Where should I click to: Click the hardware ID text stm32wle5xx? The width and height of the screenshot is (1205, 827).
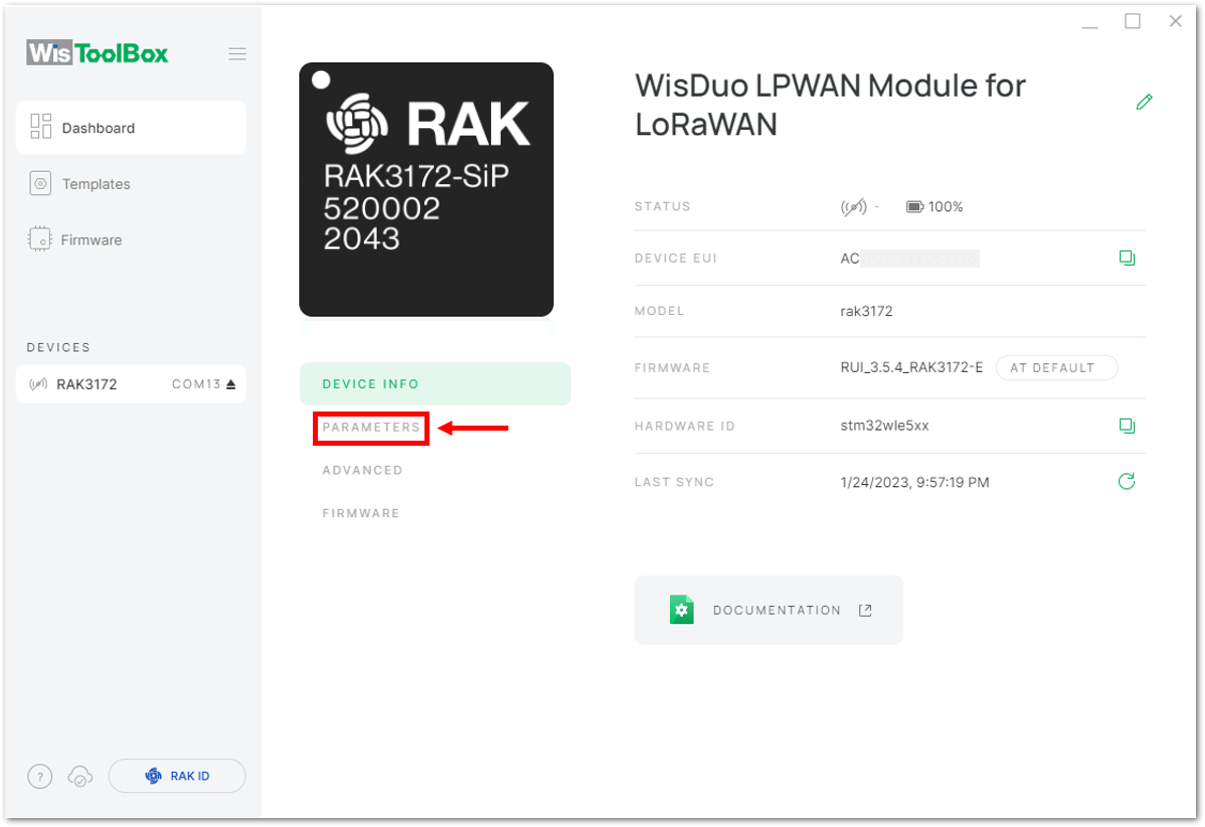click(885, 426)
